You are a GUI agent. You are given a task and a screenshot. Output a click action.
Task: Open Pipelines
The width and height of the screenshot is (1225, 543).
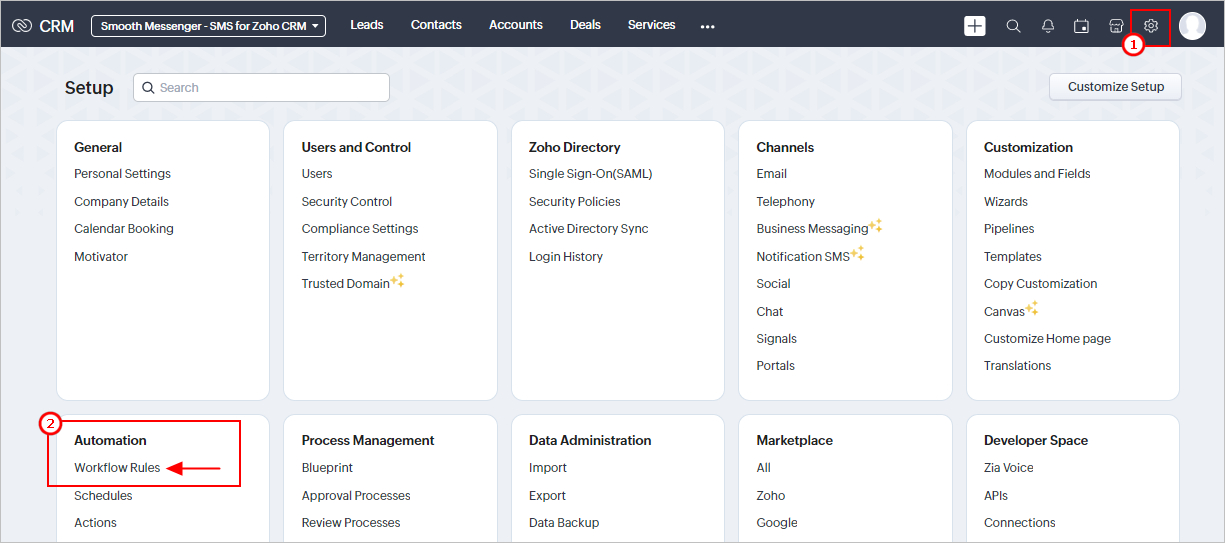pos(1009,229)
